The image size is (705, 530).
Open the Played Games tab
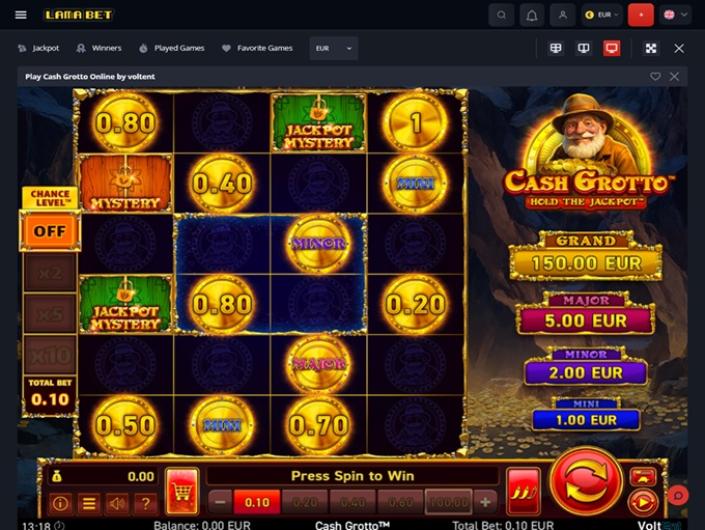click(172, 48)
